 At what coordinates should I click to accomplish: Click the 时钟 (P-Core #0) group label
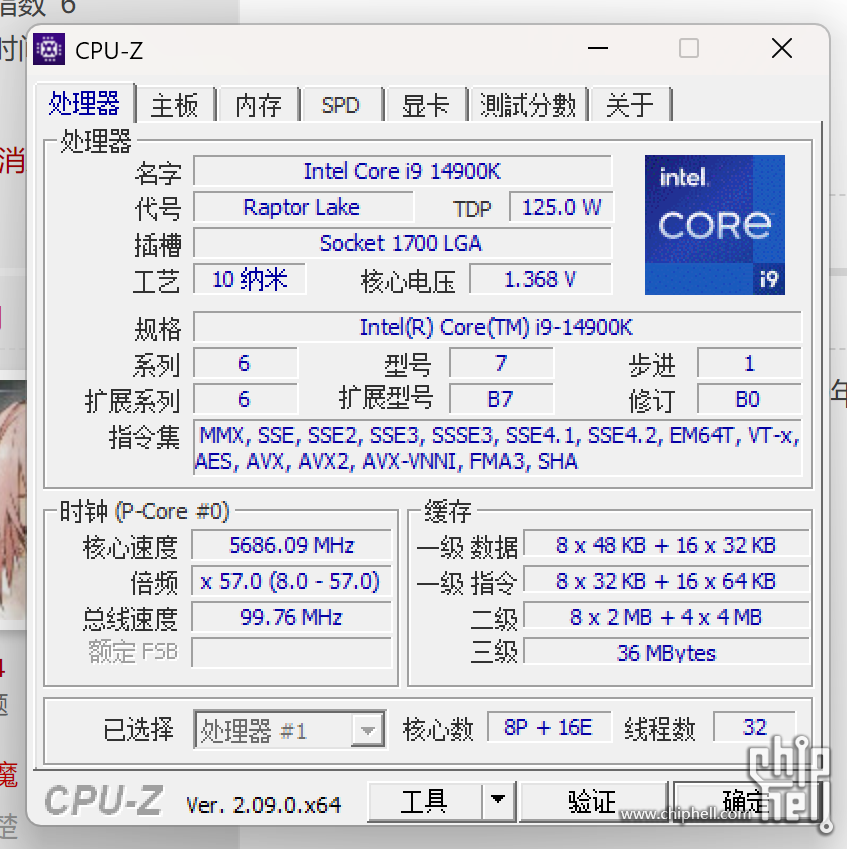coord(145,512)
